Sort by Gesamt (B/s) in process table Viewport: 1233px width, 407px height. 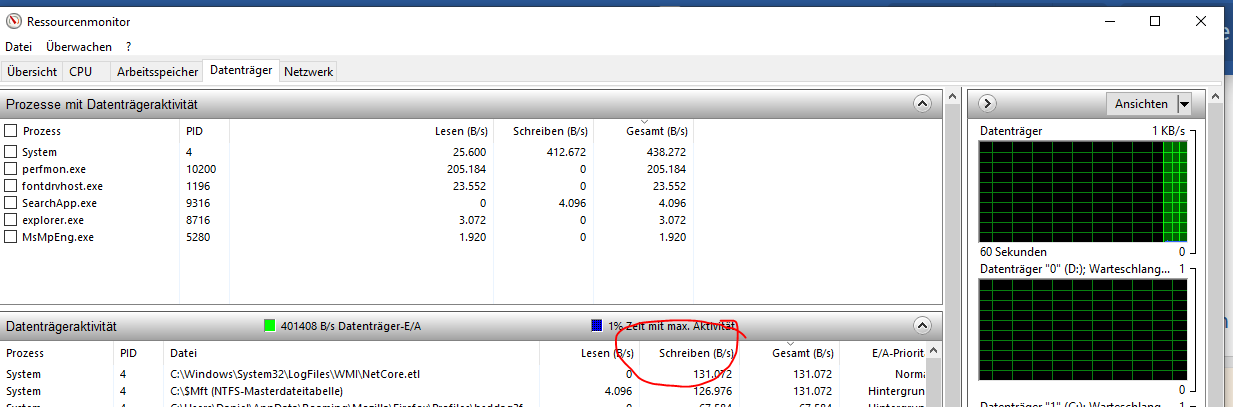coord(654,131)
